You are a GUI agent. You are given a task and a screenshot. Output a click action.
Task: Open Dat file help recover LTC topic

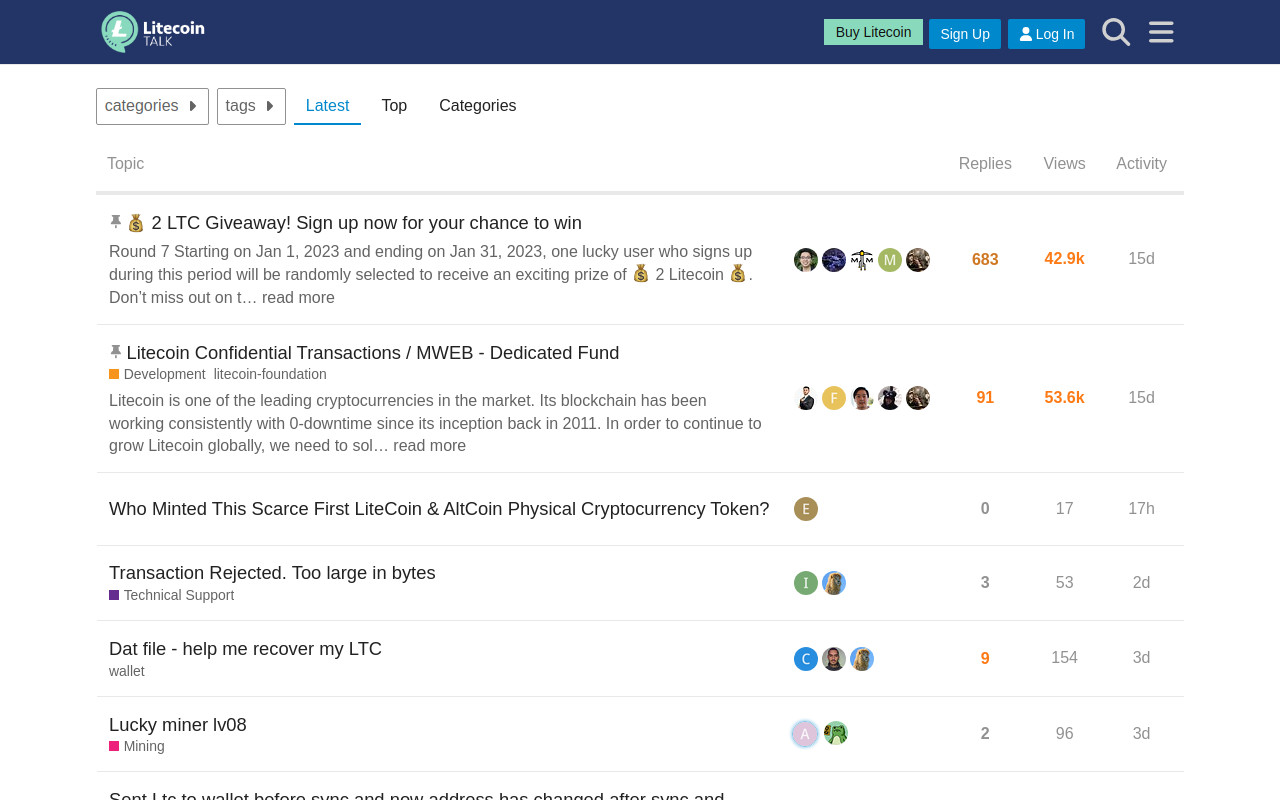pos(245,649)
